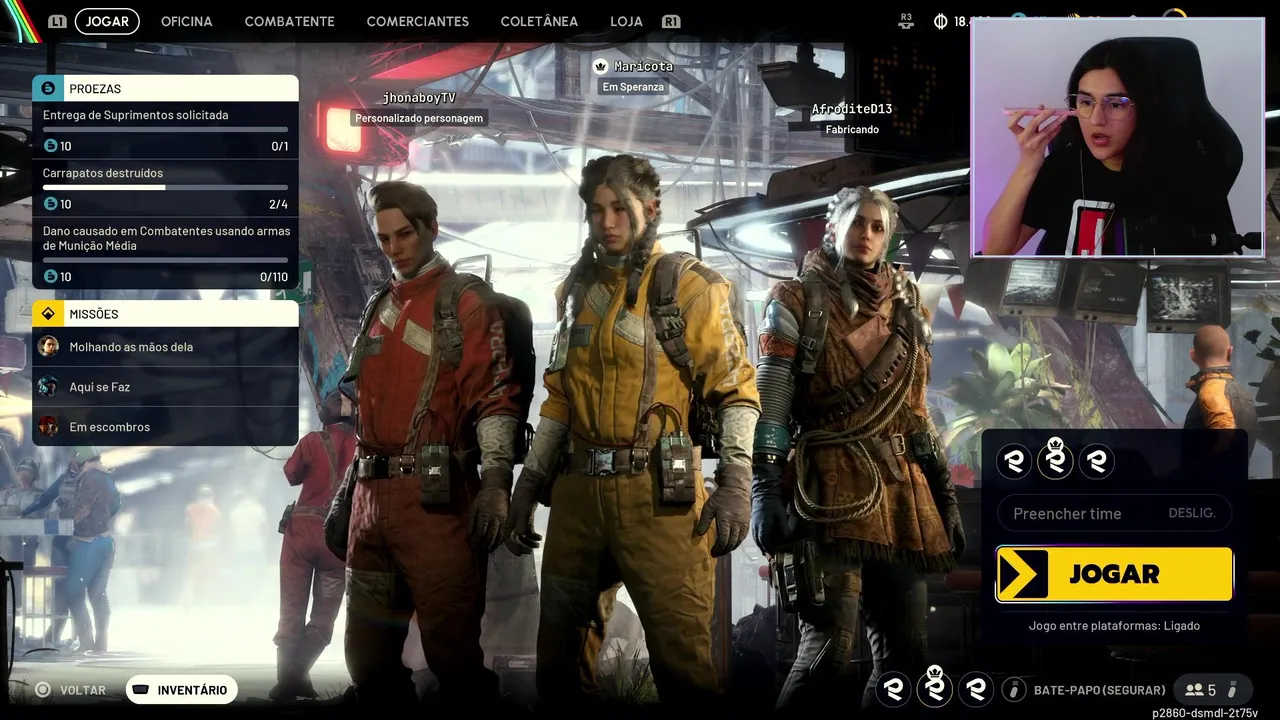Click the coin currency icon beside 18
Viewport: 1280px width, 720px height.
[940, 21]
